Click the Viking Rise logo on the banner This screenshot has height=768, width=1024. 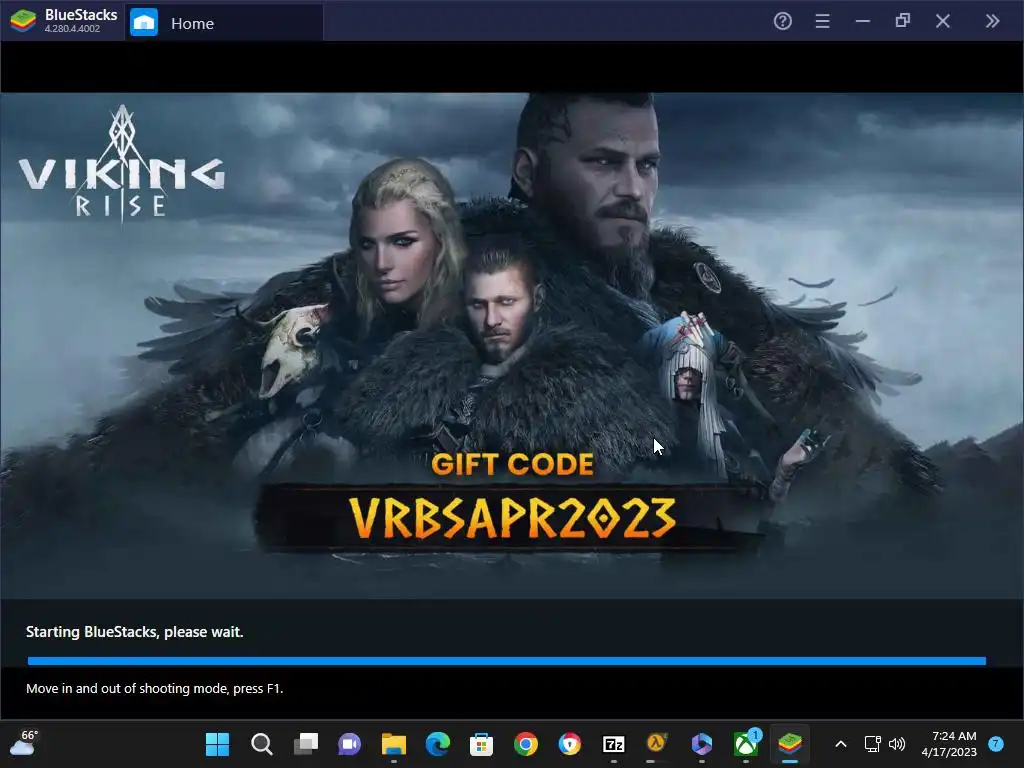click(x=121, y=163)
